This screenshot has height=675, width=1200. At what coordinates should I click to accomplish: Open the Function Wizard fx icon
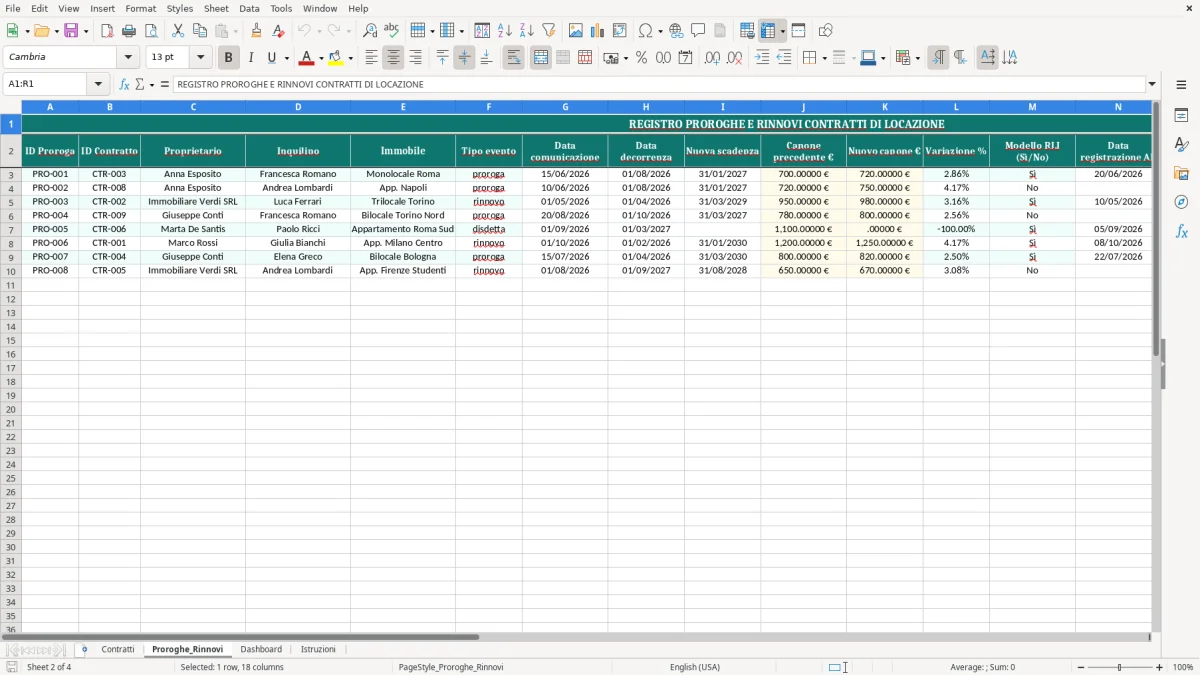tap(124, 84)
